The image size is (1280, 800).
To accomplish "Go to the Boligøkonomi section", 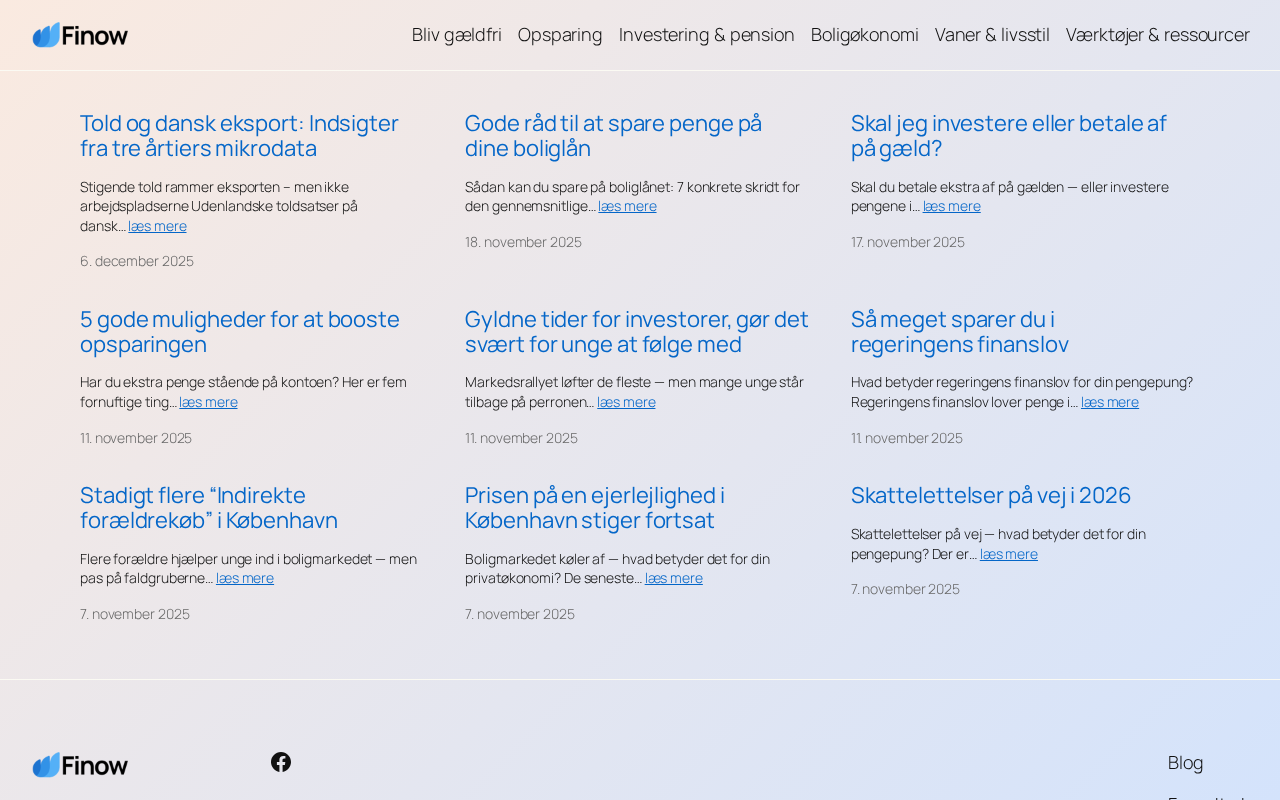I will (864, 35).
